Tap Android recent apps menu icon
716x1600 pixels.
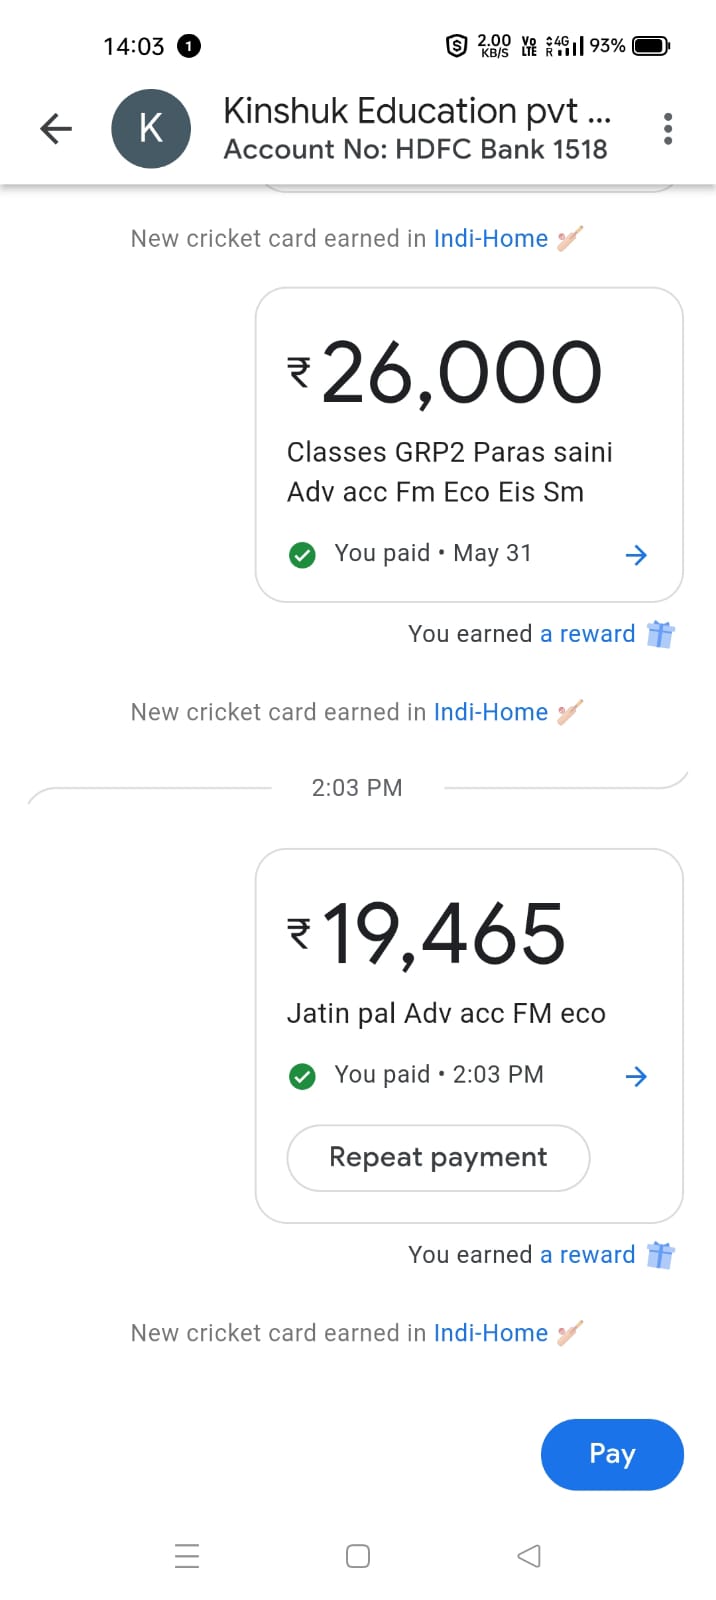187,1556
